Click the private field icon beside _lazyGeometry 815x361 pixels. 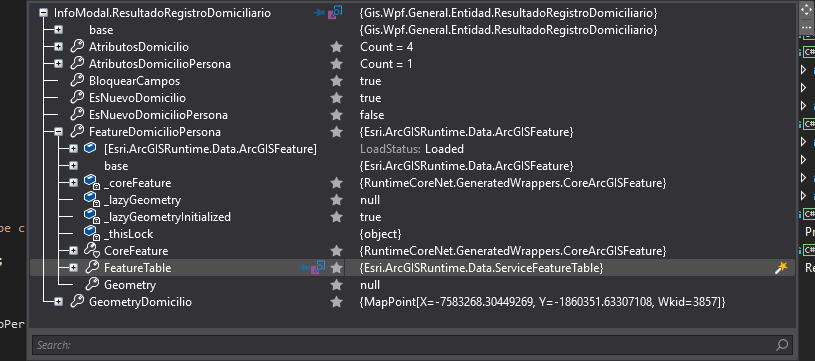pyautogui.click(x=92, y=200)
